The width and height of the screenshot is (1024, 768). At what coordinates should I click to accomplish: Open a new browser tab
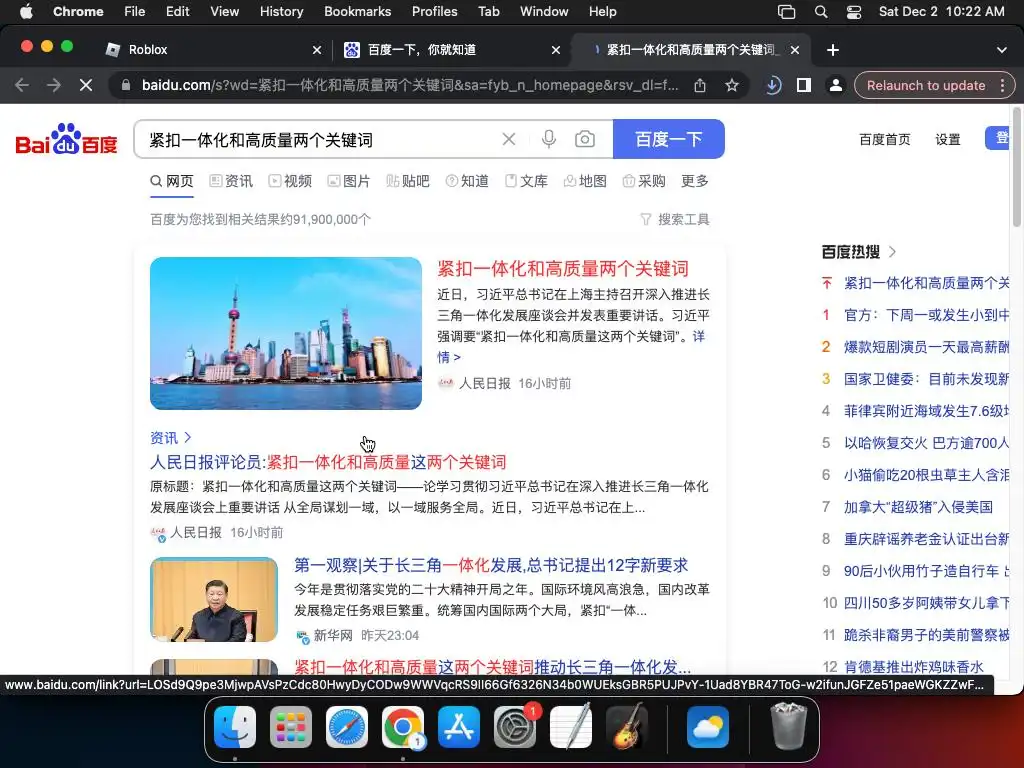coord(833,50)
